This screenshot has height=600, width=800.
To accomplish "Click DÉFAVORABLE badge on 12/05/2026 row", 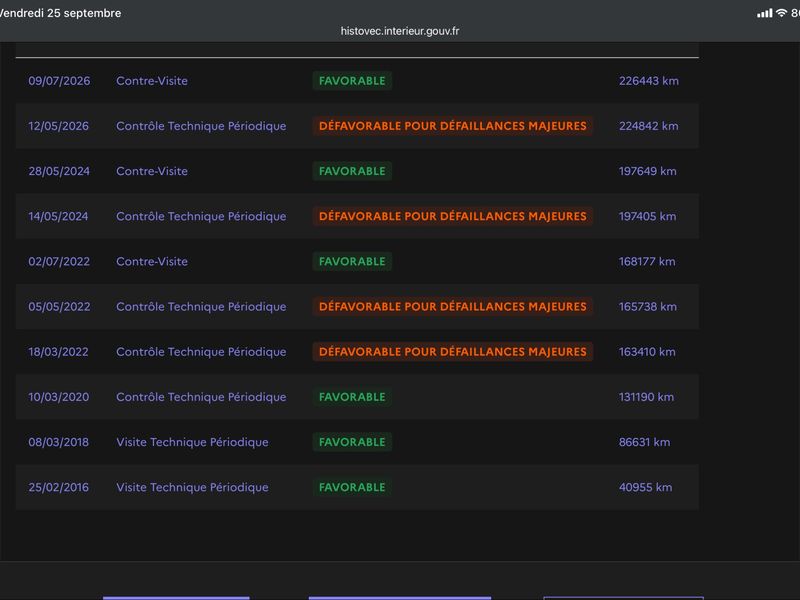I will [x=453, y=126].
